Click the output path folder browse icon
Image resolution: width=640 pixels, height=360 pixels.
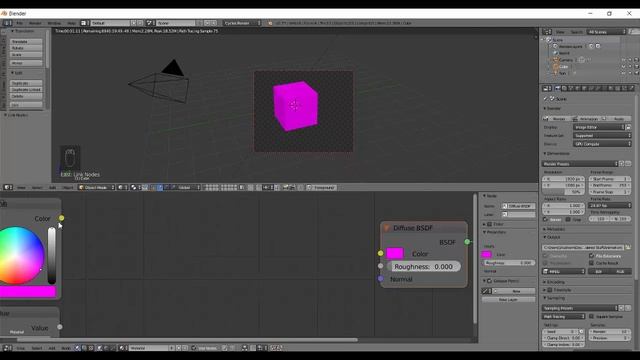628,247
